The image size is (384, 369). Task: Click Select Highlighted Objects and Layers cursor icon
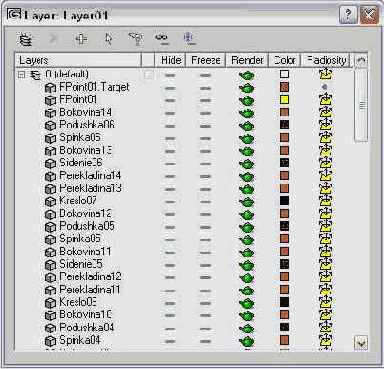108,39
